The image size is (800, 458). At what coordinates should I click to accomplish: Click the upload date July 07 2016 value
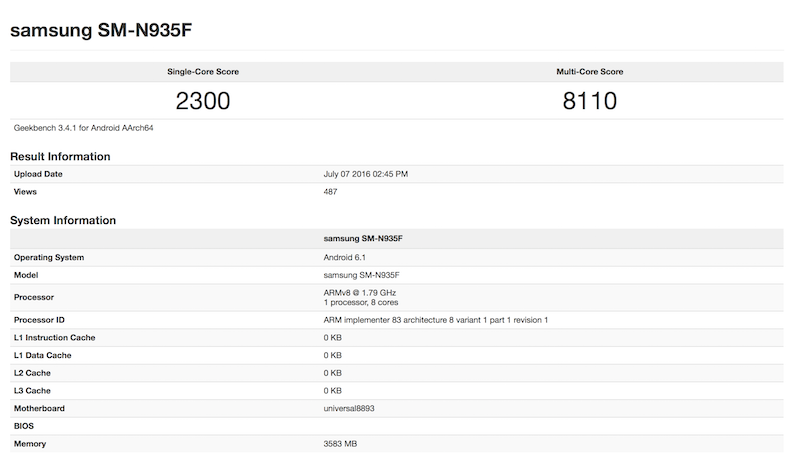pos(366,174)
